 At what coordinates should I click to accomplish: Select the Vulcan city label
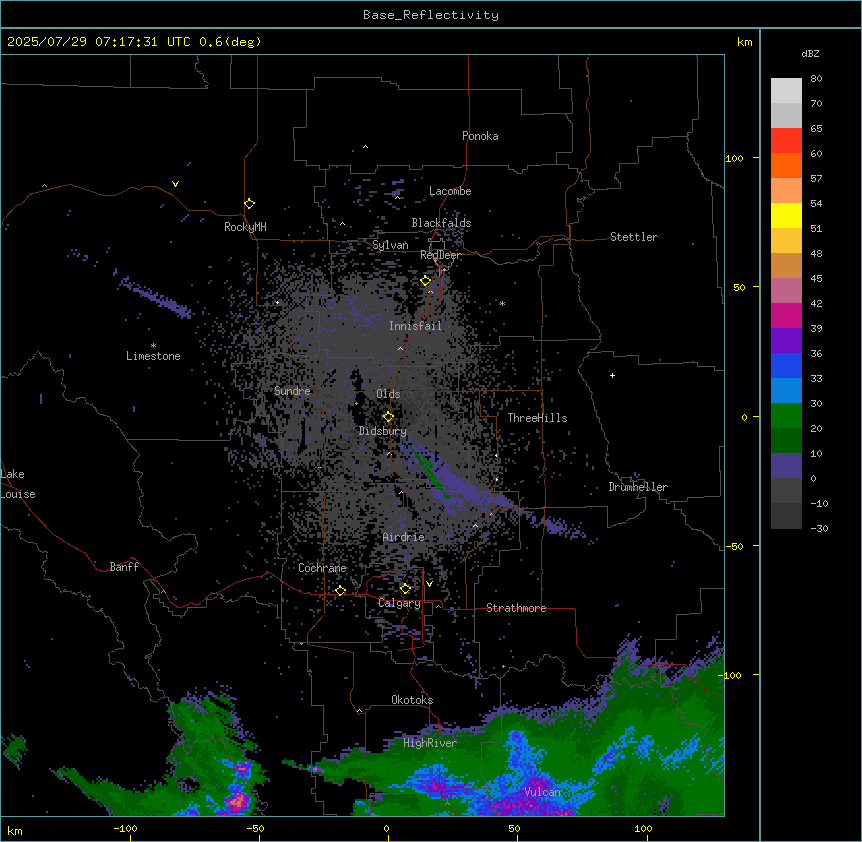click(542, 792)
